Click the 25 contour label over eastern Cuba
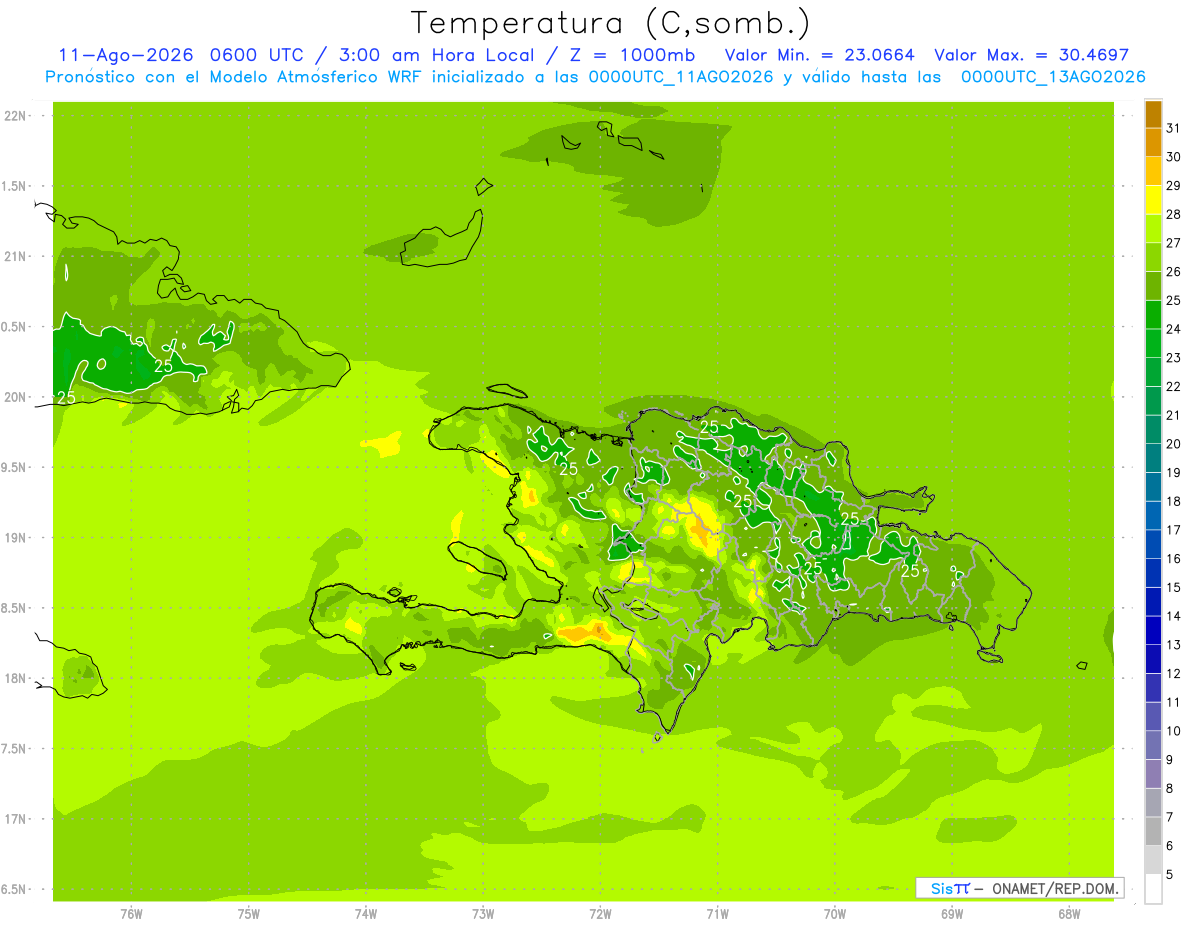Viewport: 1200px width, 927px height. tap(163, 366)
